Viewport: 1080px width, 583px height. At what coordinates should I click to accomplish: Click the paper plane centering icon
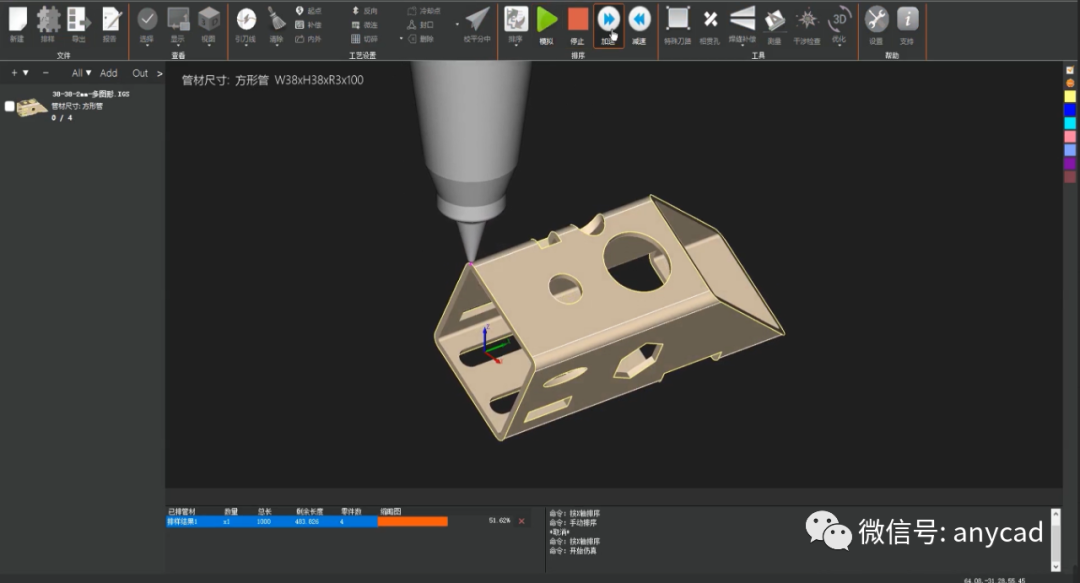pyautogui.click(x=478, y=19)
